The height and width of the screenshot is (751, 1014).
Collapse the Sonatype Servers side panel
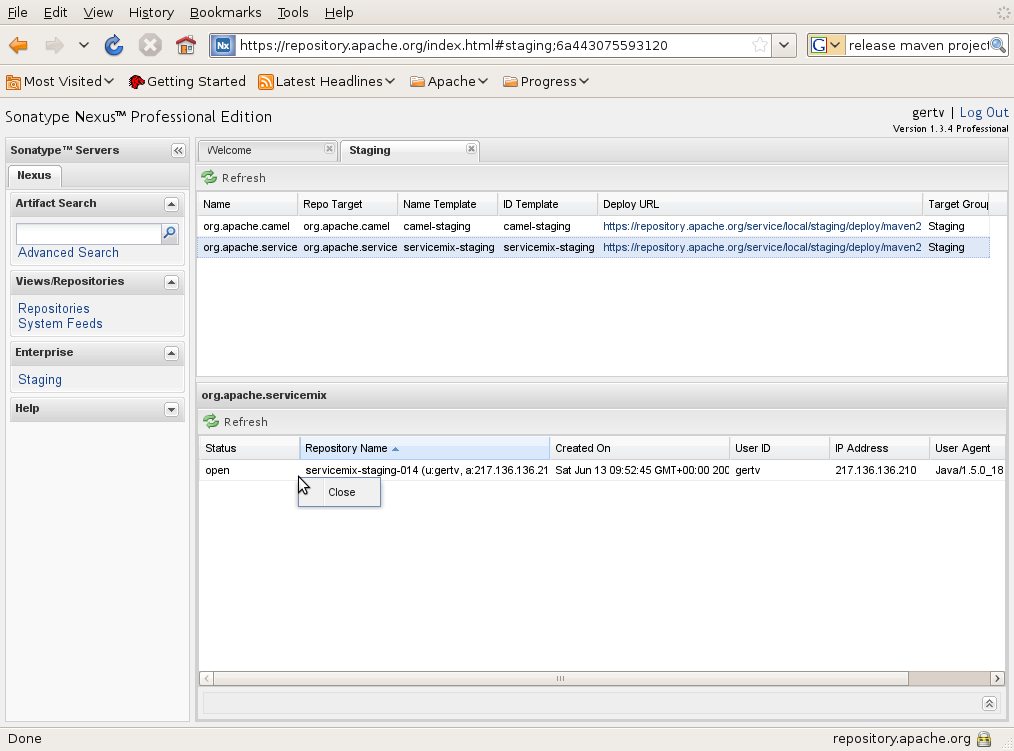178,151
